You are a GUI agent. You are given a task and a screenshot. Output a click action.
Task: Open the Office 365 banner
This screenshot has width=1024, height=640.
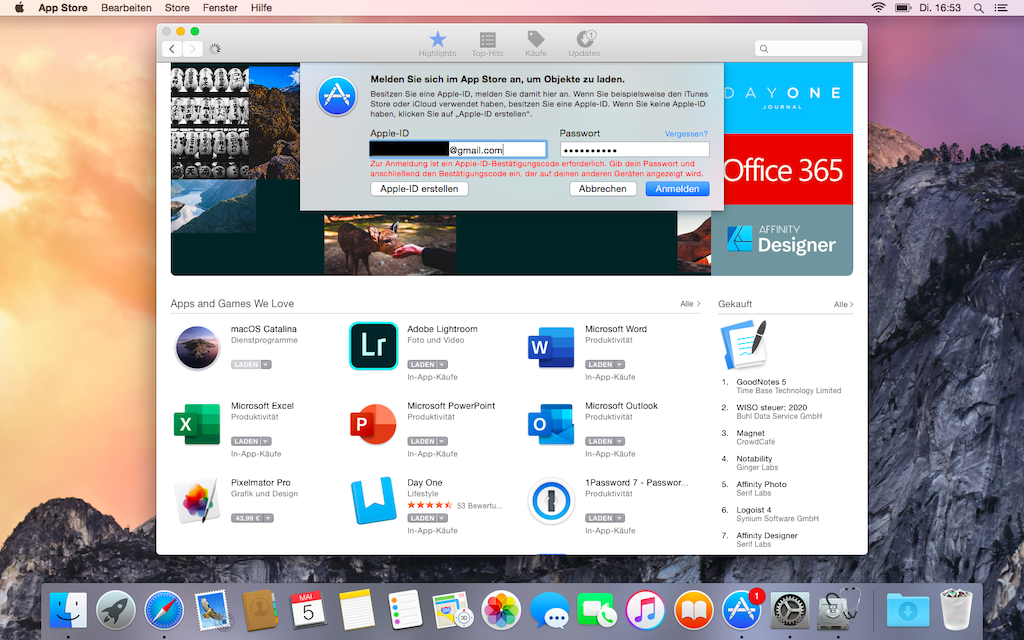click(x=788, y=170)
